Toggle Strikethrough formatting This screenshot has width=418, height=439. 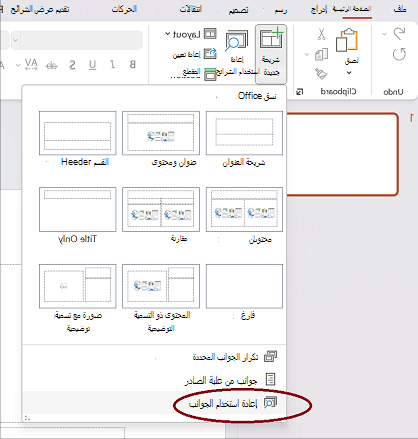52,66
